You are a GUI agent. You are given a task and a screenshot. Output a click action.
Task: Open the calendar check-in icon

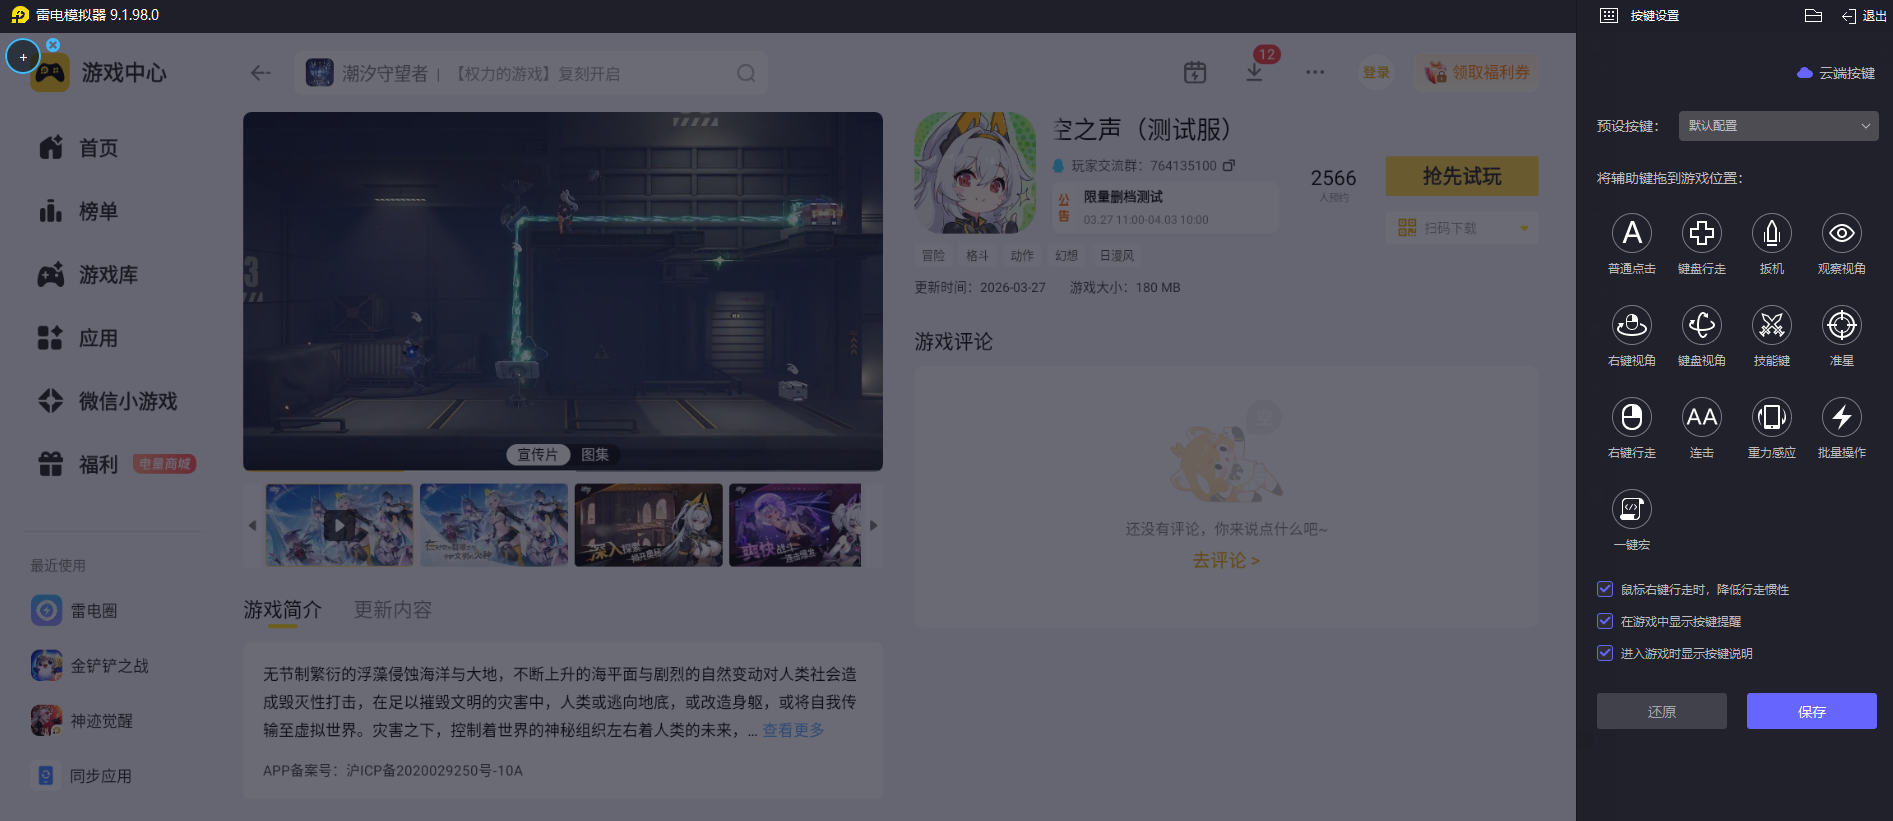[x=1195, y=72]
